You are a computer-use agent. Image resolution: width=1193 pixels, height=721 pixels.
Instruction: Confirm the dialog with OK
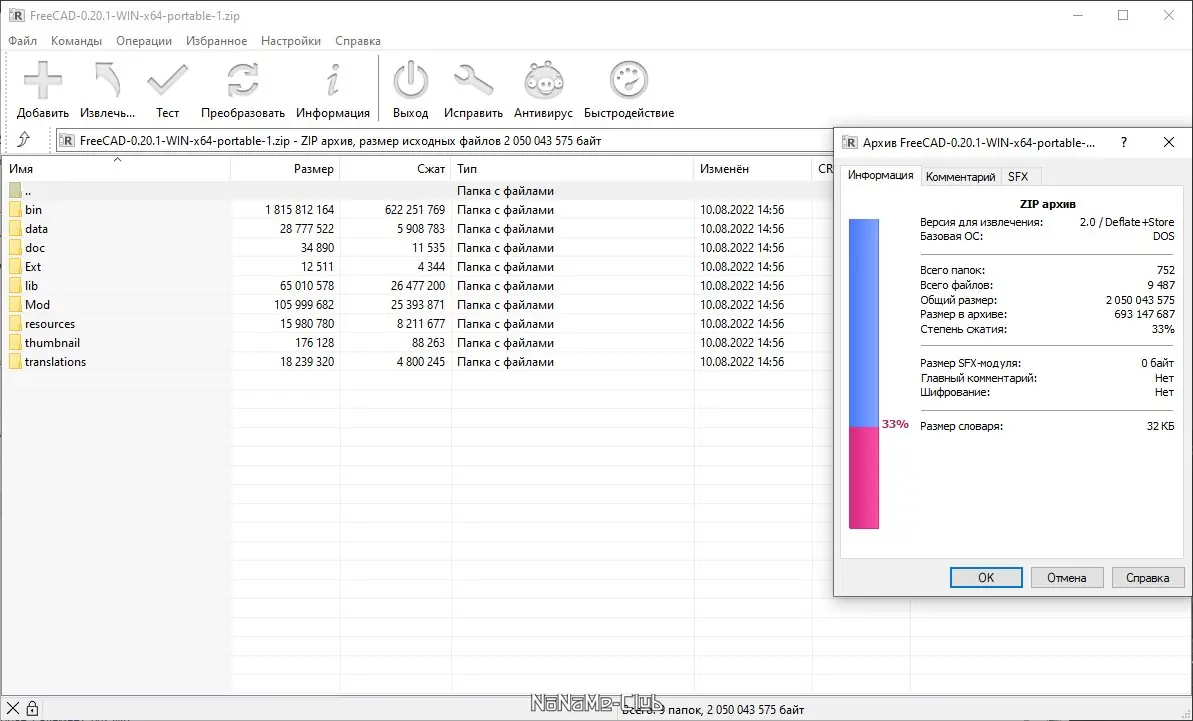(x=986, y=577)
